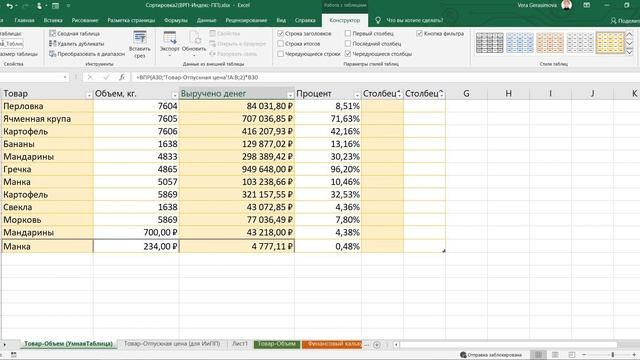Switch to Page Break Preview in status bar
Screen dimensions: 640x360
[571, 355]
